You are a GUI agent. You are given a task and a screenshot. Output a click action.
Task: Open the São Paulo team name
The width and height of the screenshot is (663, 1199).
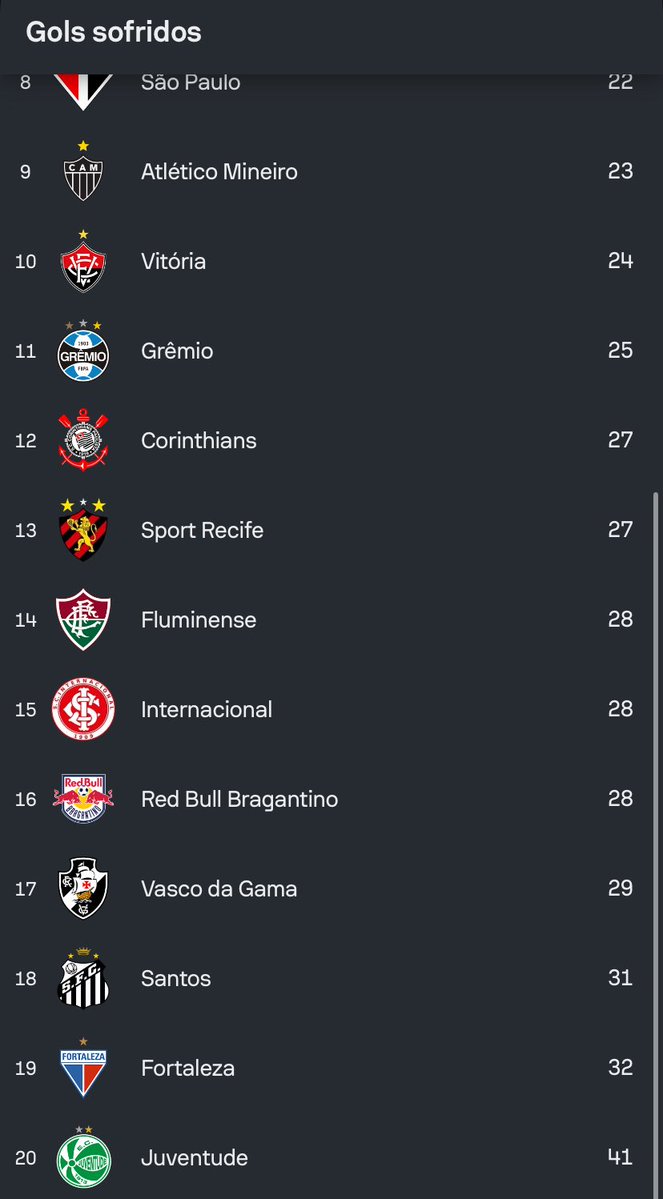[x=190, y=82]
